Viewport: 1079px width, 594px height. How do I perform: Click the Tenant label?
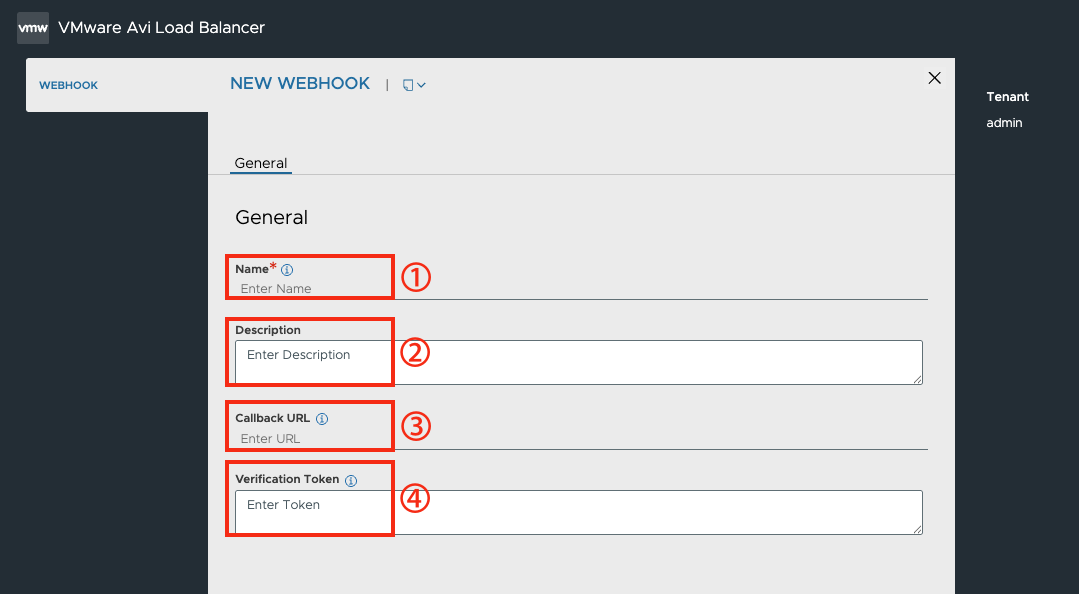[1007, 96]
